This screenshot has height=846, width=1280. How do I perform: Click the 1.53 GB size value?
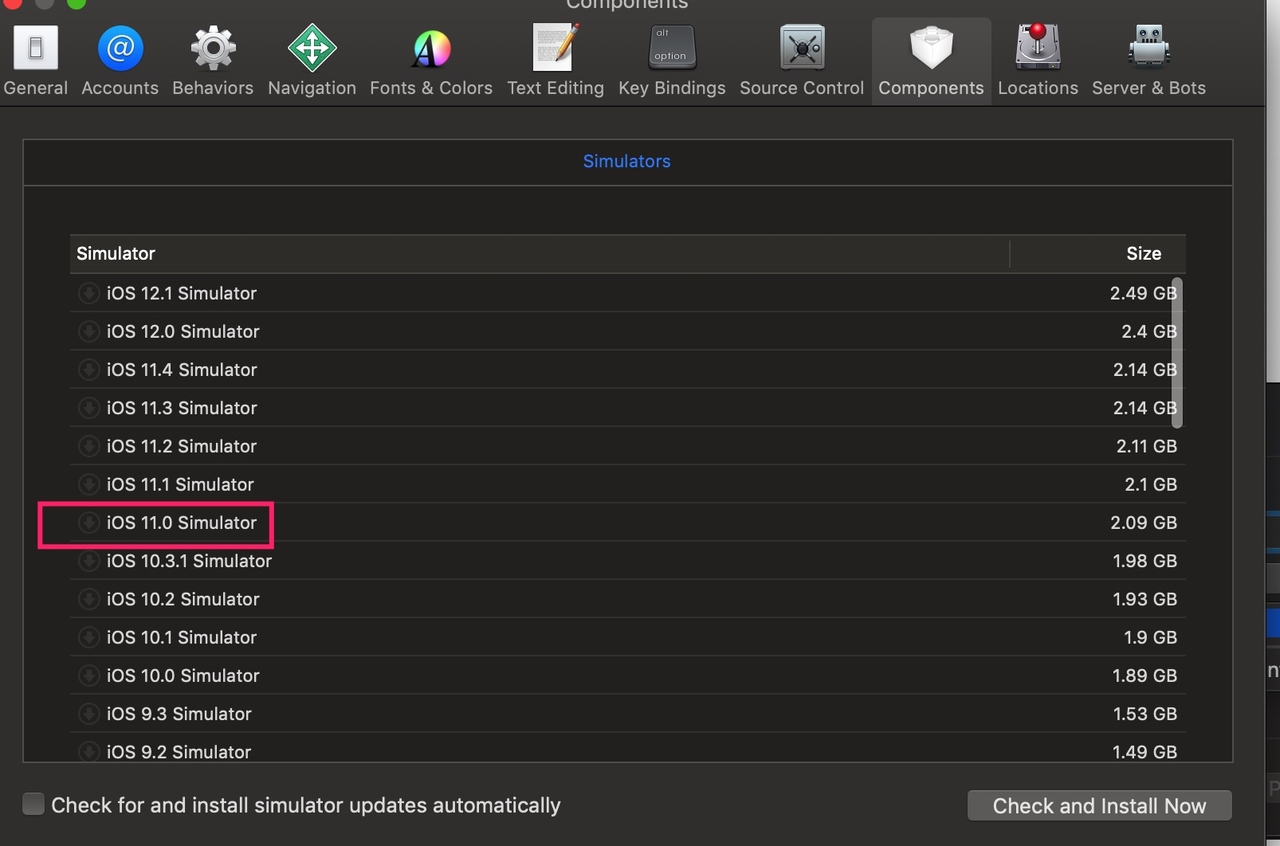point(1145,714)
